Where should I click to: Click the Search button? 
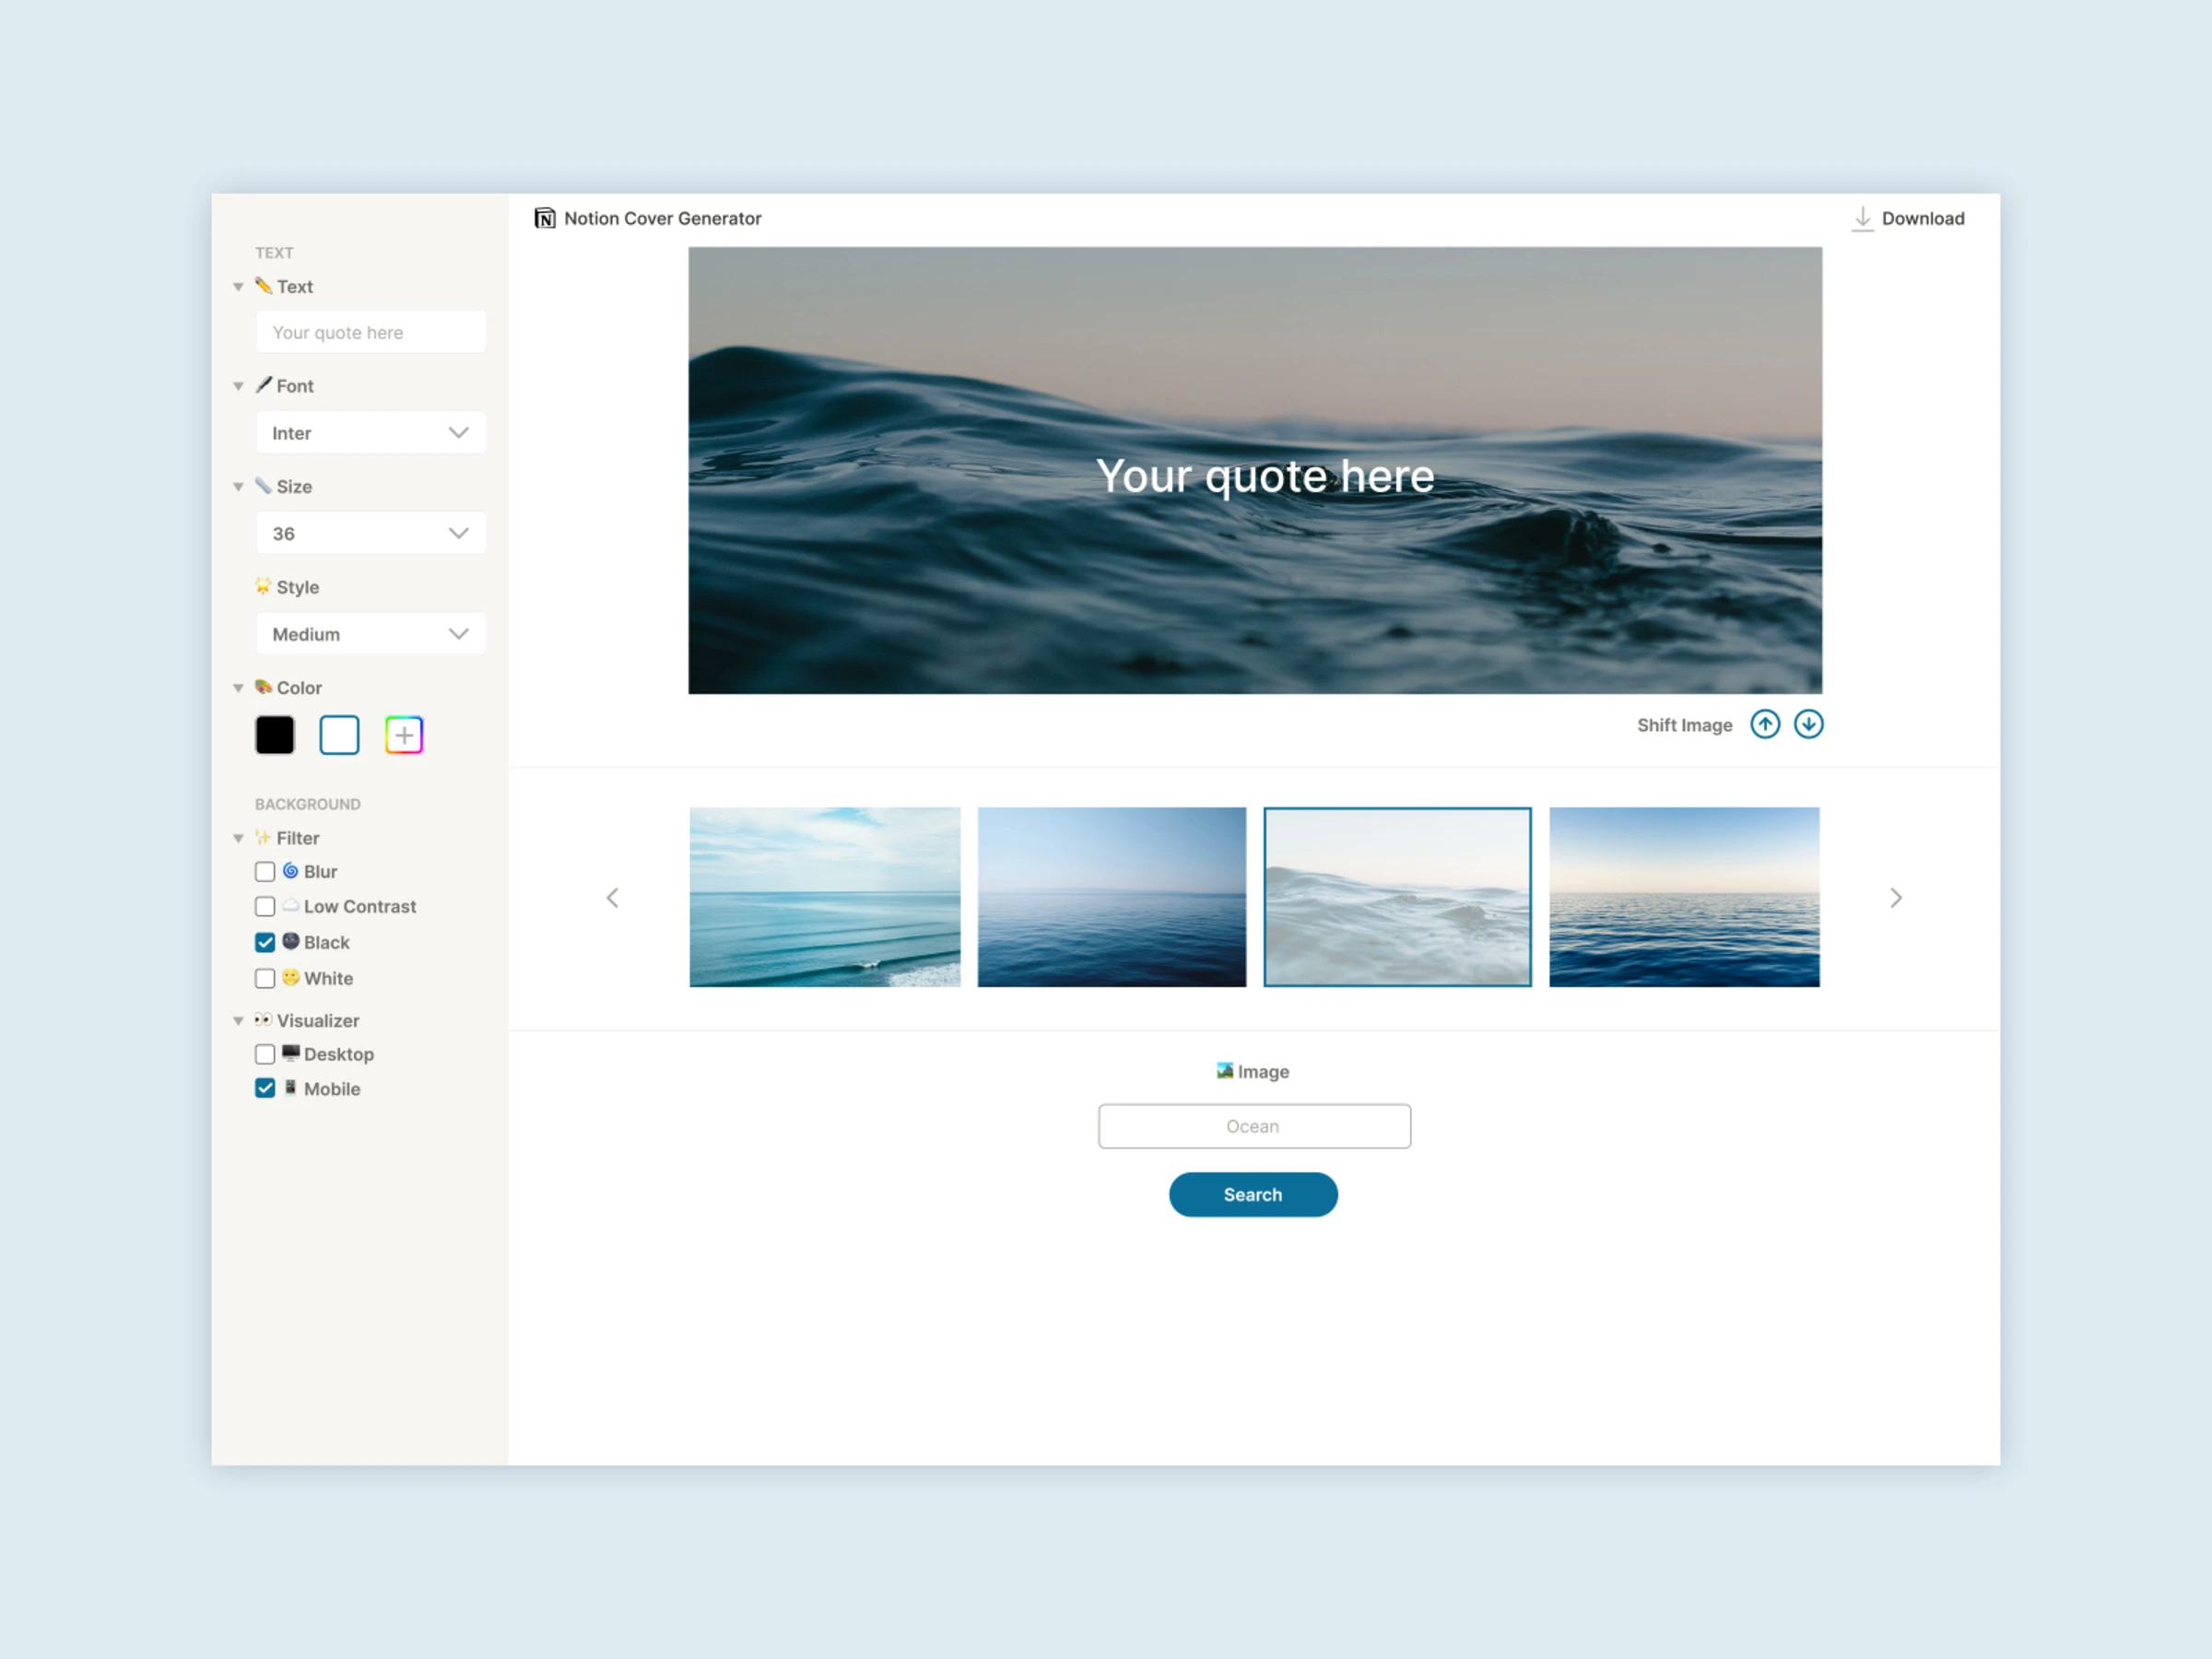[1254, 1194]
